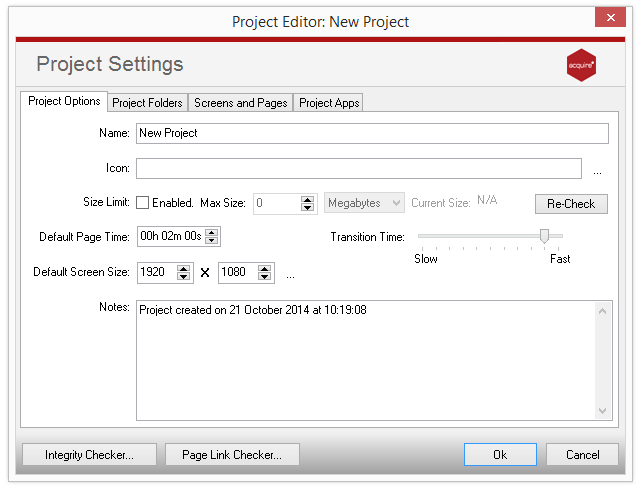Increase screen width 1920 with up arrow
The width and height of the screenshot is (641, 488).
click(184, 269)
